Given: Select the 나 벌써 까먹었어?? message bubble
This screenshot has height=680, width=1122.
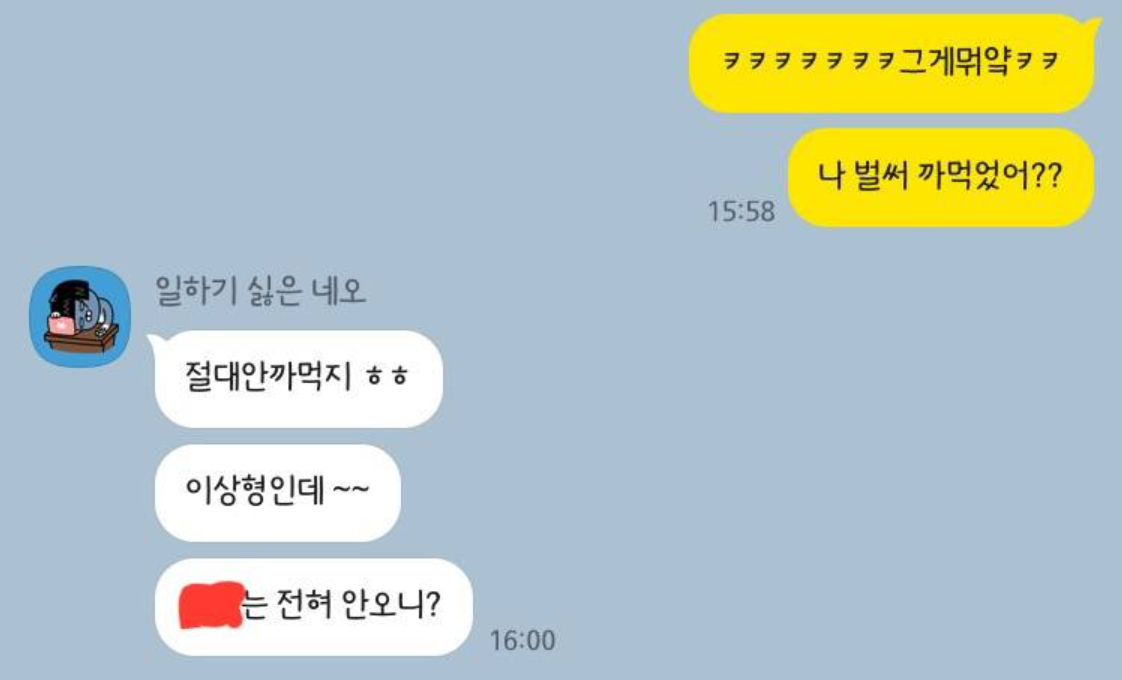Looking at the screenshot, I should coord(941,178).
